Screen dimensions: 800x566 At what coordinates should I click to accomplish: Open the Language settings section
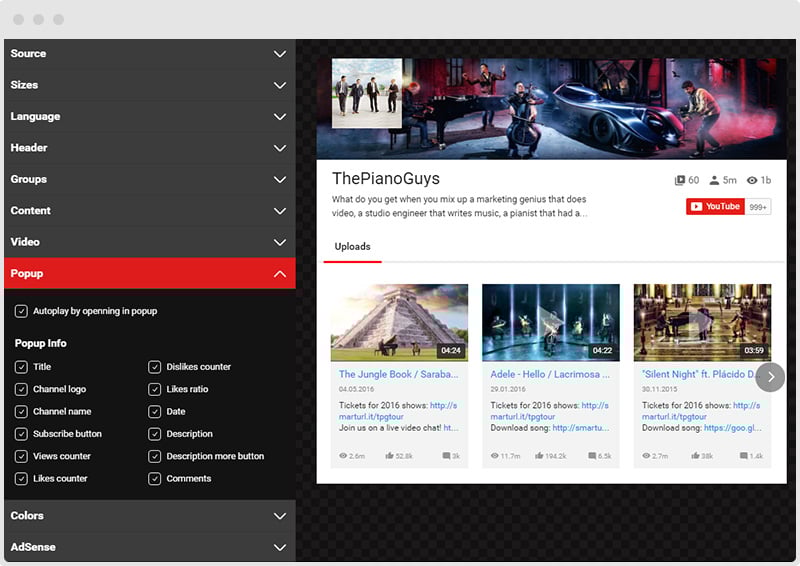149,116
